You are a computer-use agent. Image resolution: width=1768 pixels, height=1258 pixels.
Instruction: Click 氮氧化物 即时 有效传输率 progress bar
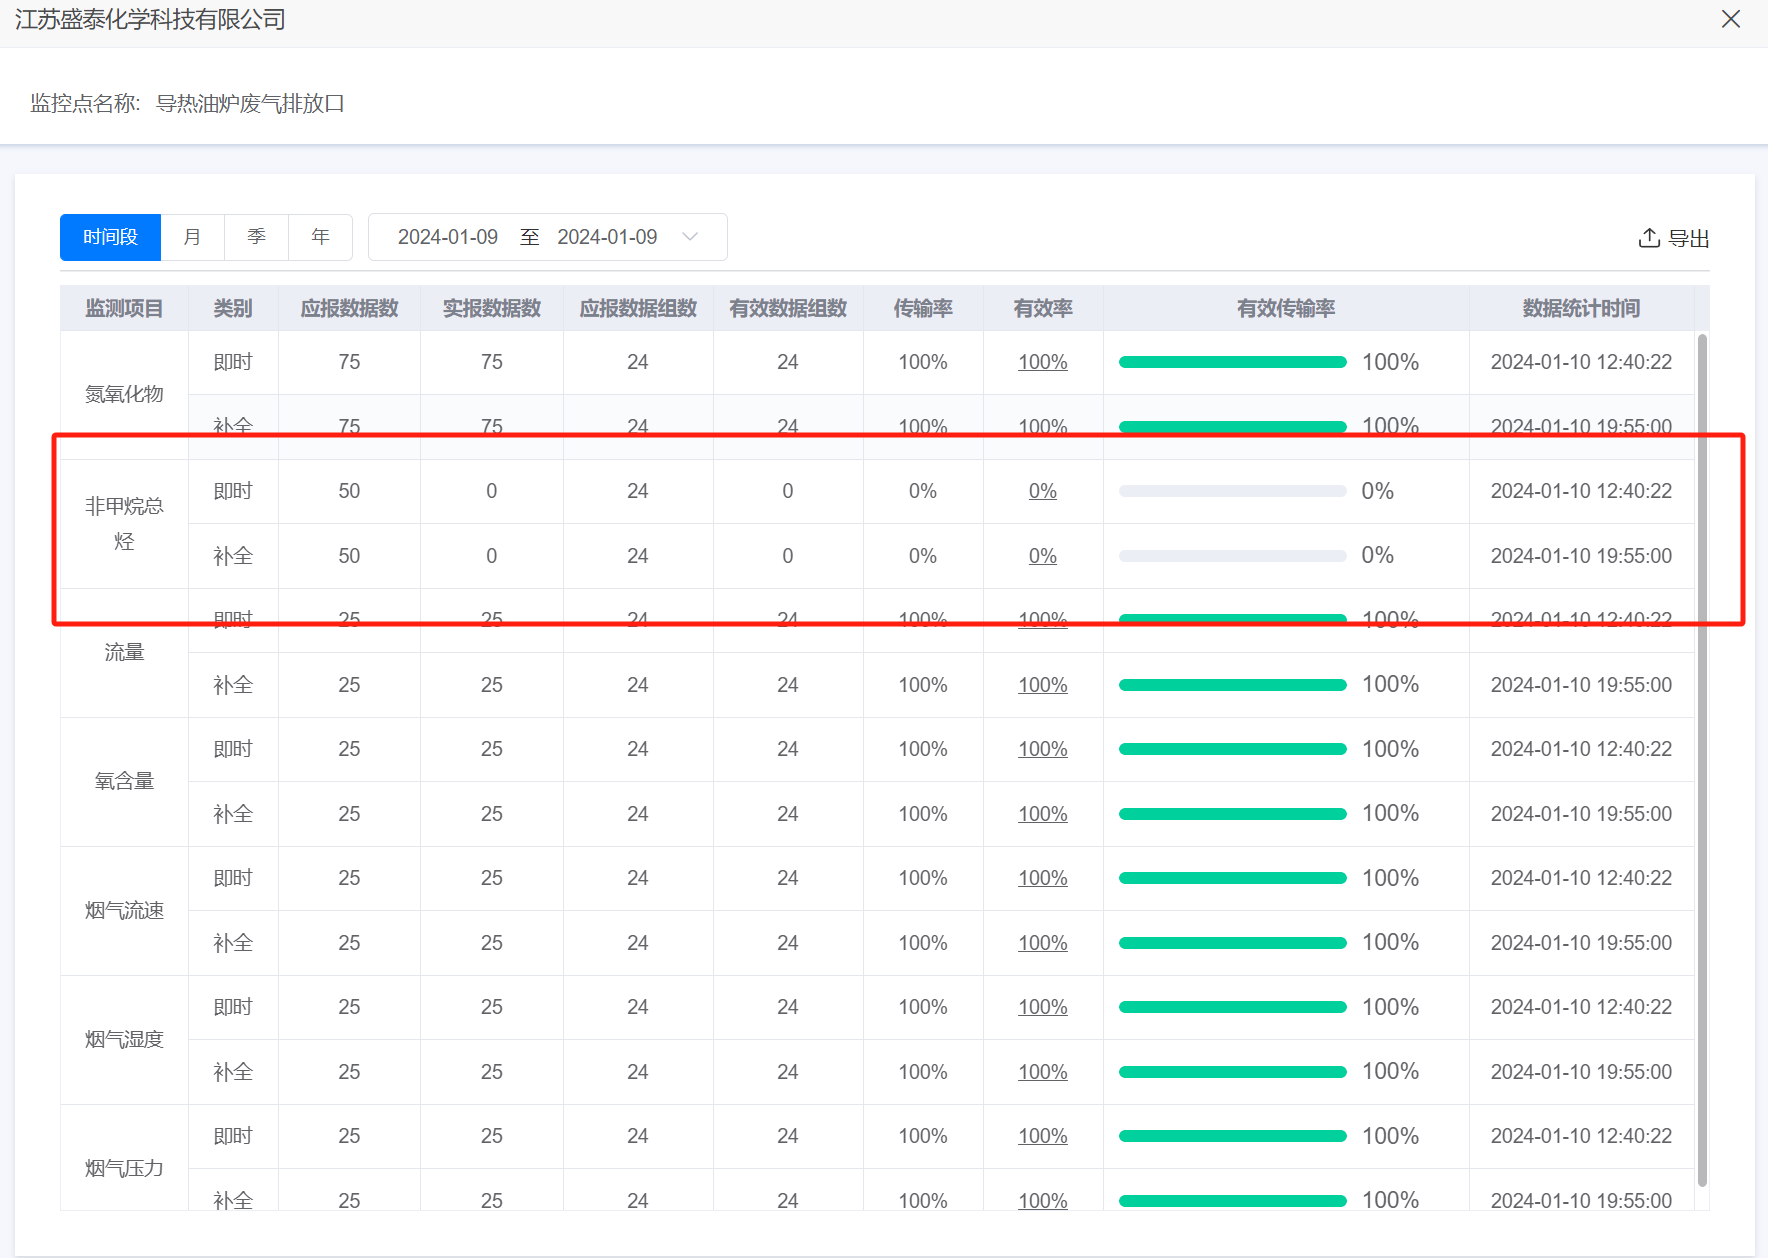point(1232,362)
